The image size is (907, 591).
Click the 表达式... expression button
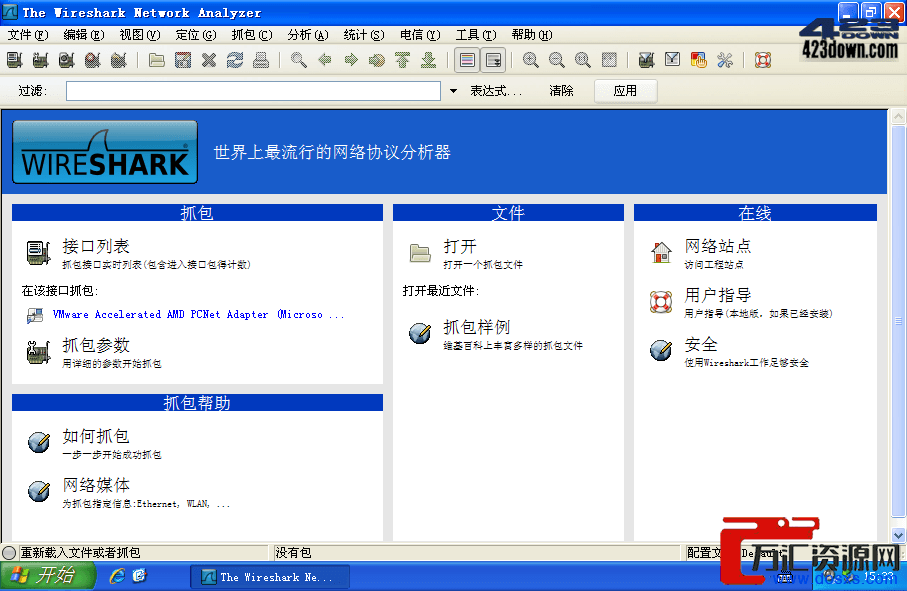496,91
